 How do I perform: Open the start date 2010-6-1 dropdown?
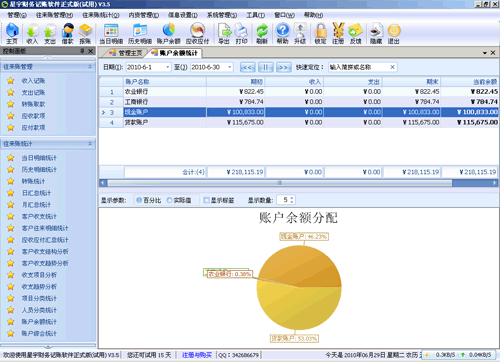(x=167, y=67)
